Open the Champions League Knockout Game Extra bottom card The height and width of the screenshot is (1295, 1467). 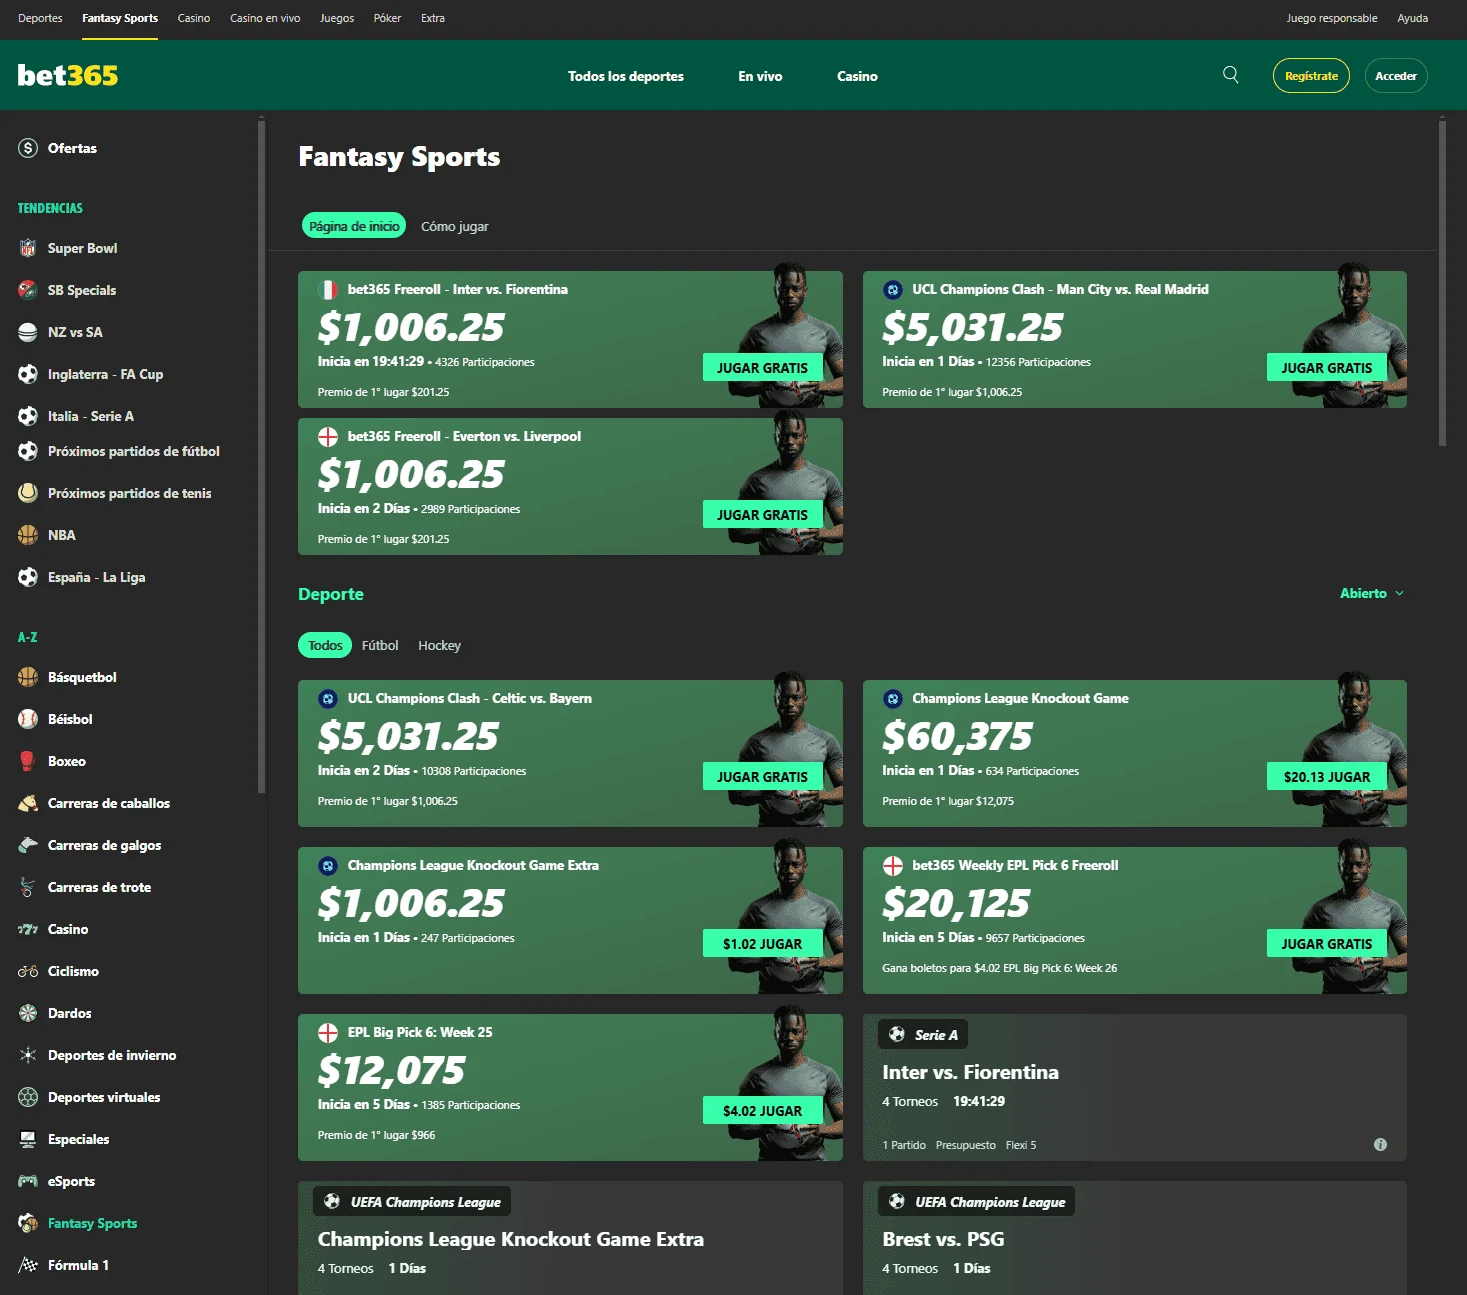(570, 1238)
